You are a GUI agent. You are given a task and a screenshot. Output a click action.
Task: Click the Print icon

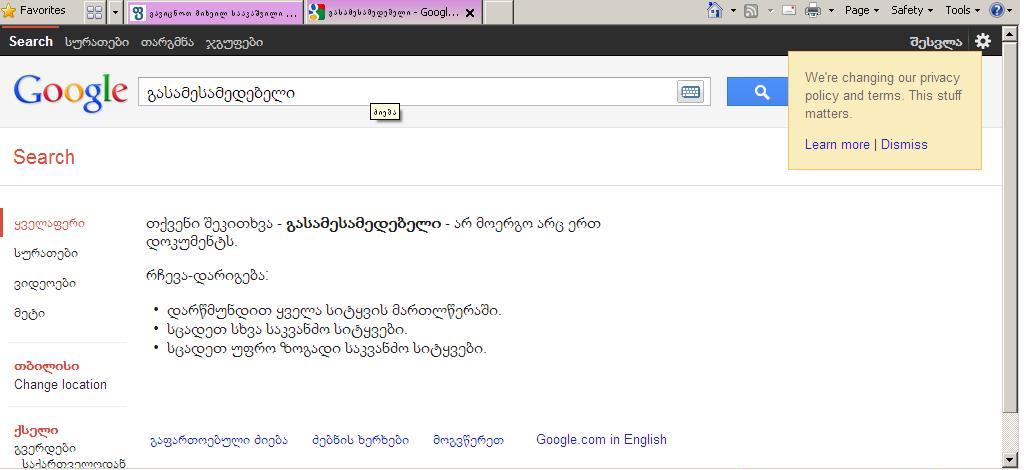[x=812, y=10]
